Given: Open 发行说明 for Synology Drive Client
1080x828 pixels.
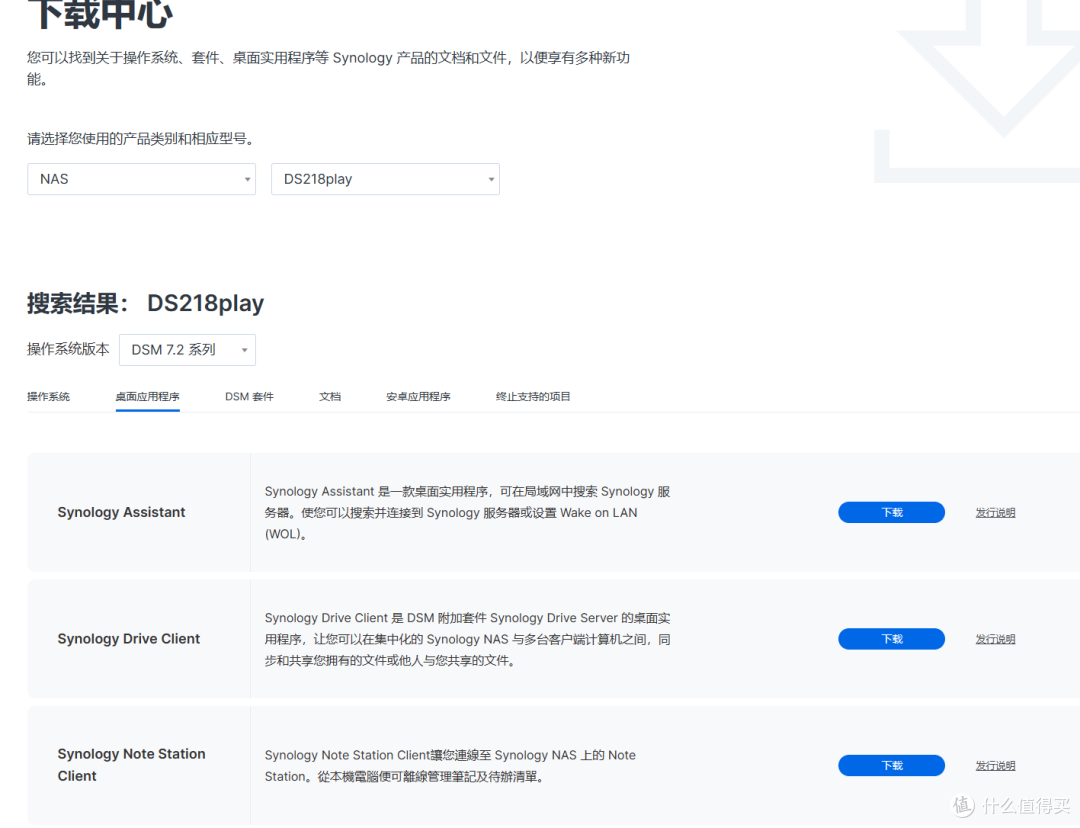Looking at the screenshot, I should coord(995,638).
